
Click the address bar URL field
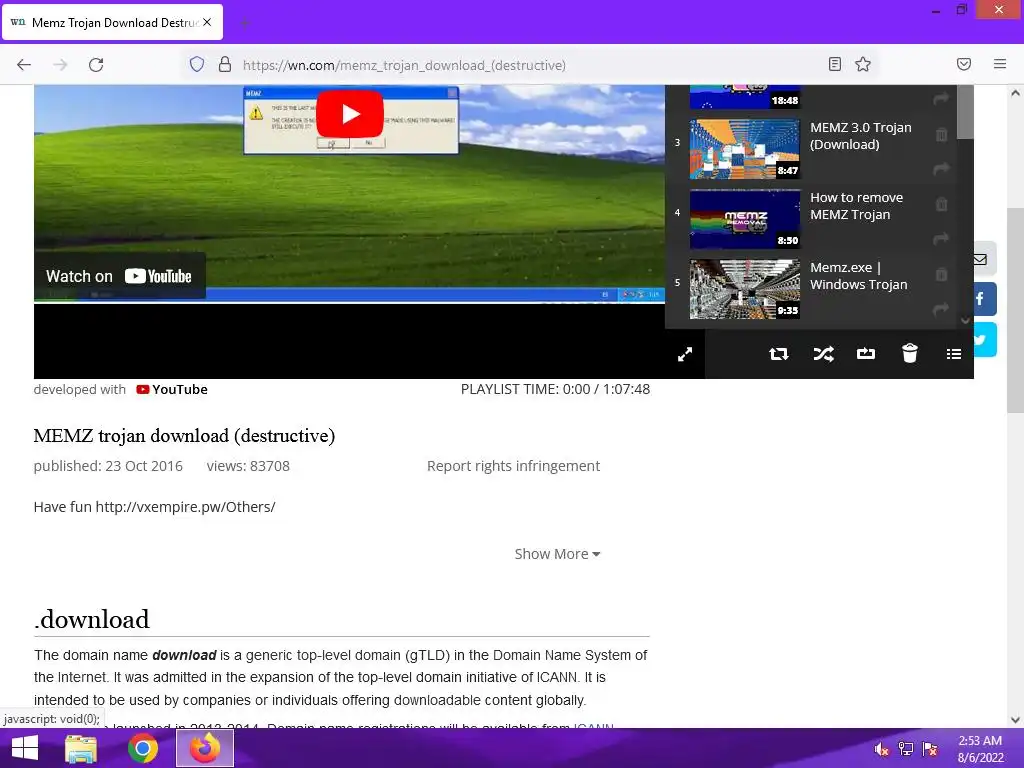click(x=529, y=65)
